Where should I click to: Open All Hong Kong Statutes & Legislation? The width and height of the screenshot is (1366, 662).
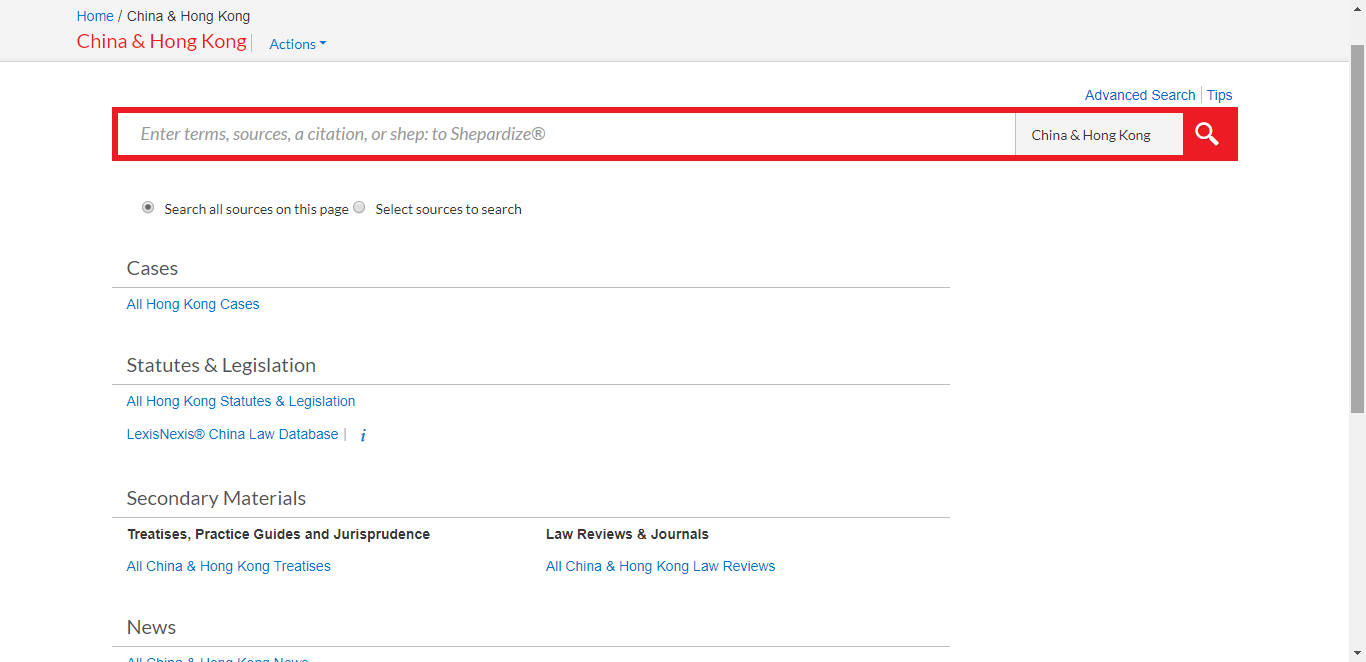pyautogui.click(x=241, y=401)
